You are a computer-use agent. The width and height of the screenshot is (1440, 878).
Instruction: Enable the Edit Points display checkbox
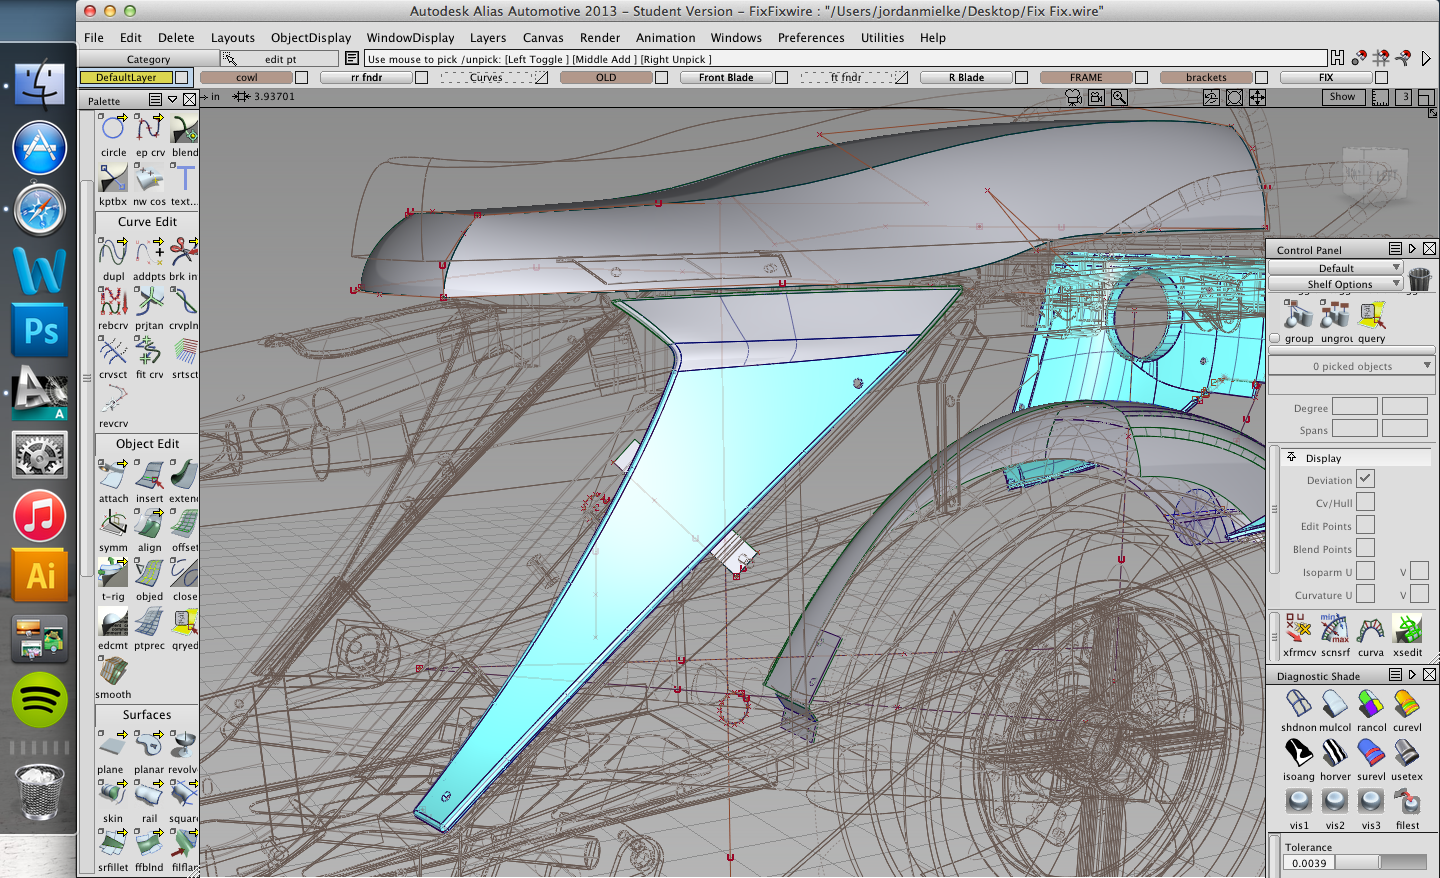(1365, 525)
